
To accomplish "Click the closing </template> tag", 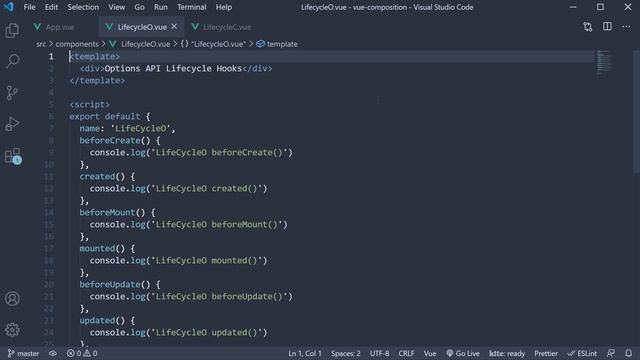I will (x=97, y=81).
